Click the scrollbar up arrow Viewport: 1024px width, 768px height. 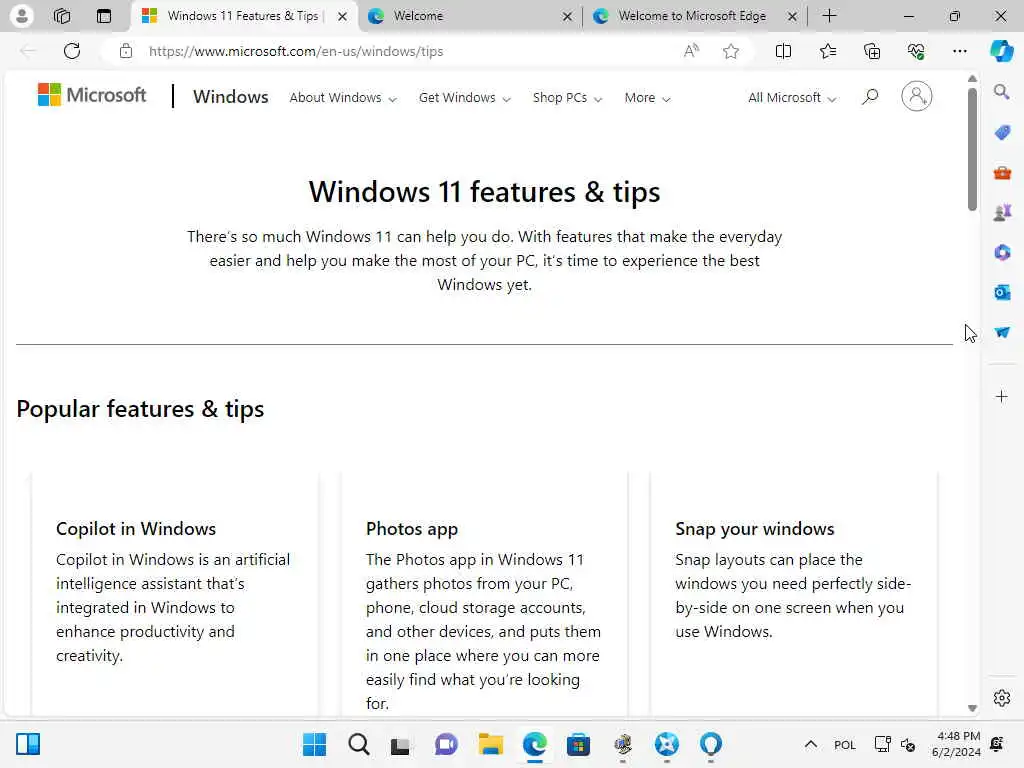point(972,78)
